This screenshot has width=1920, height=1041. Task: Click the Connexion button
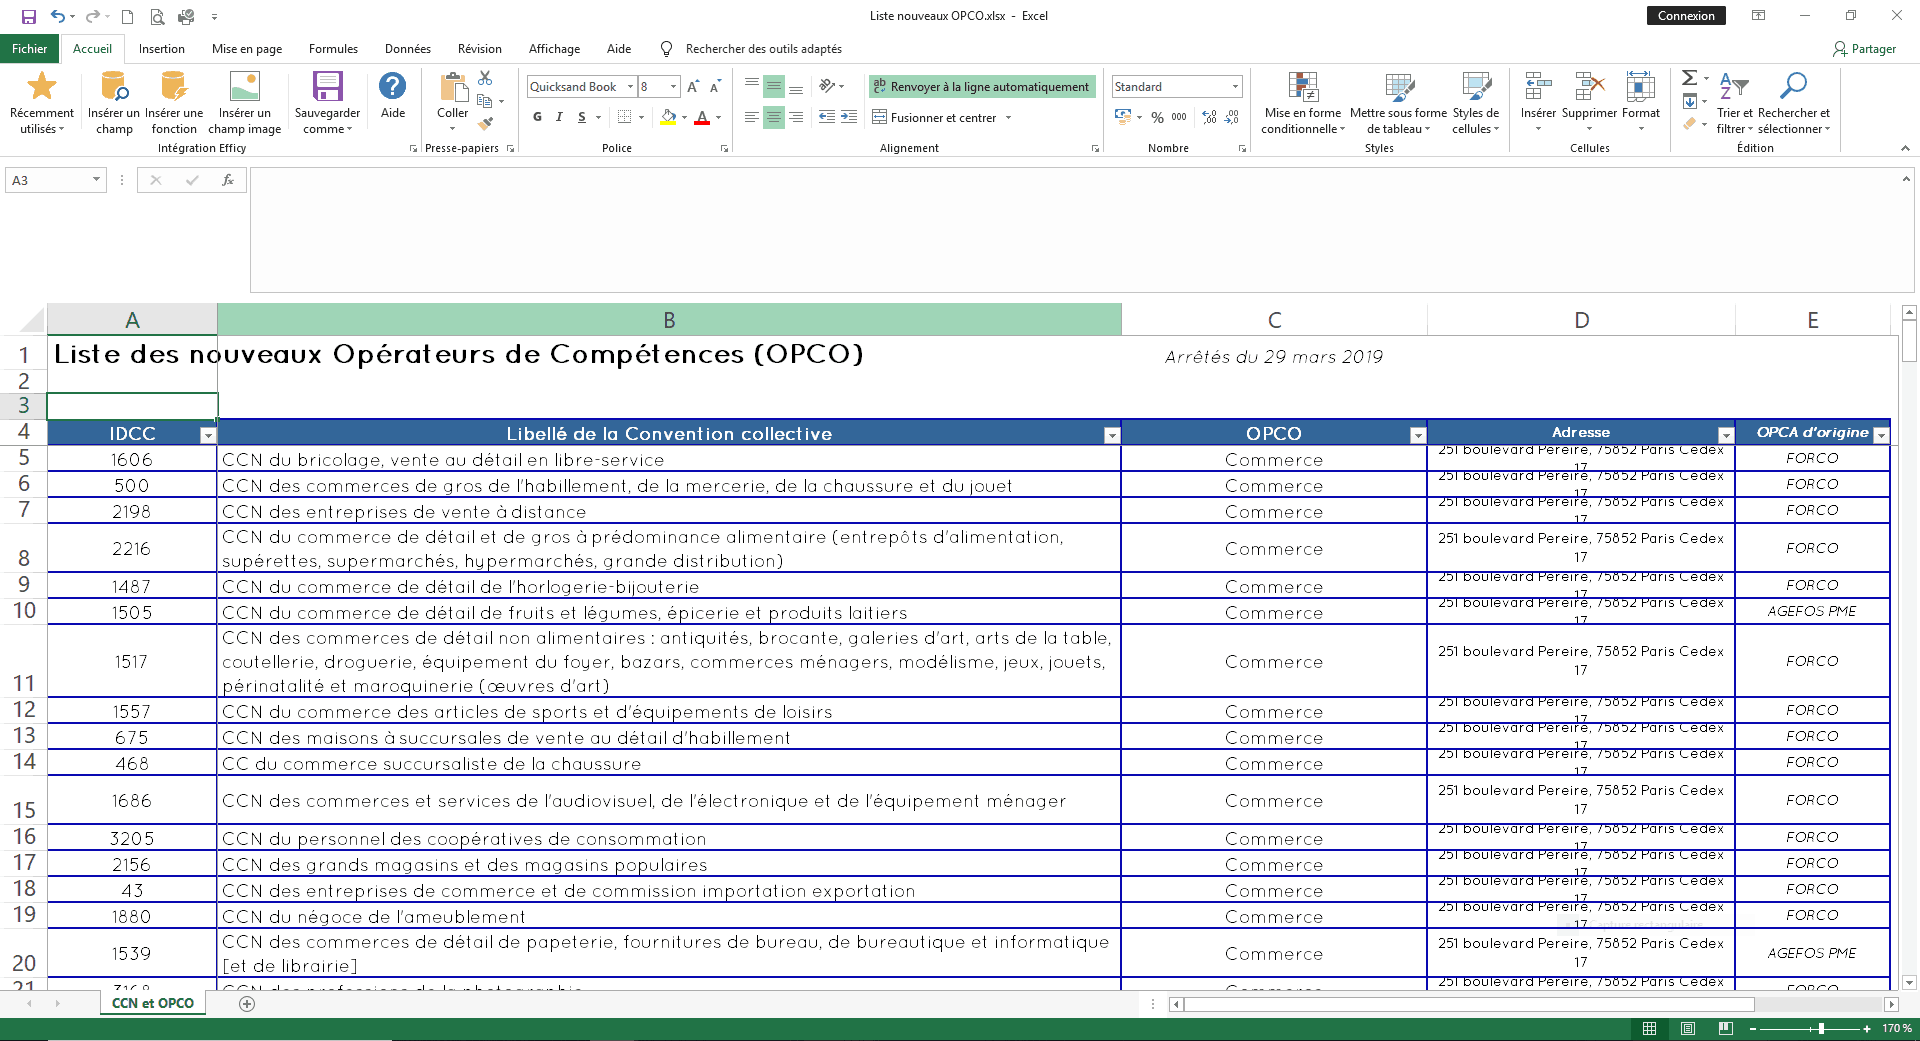(x=1686, y=16)
